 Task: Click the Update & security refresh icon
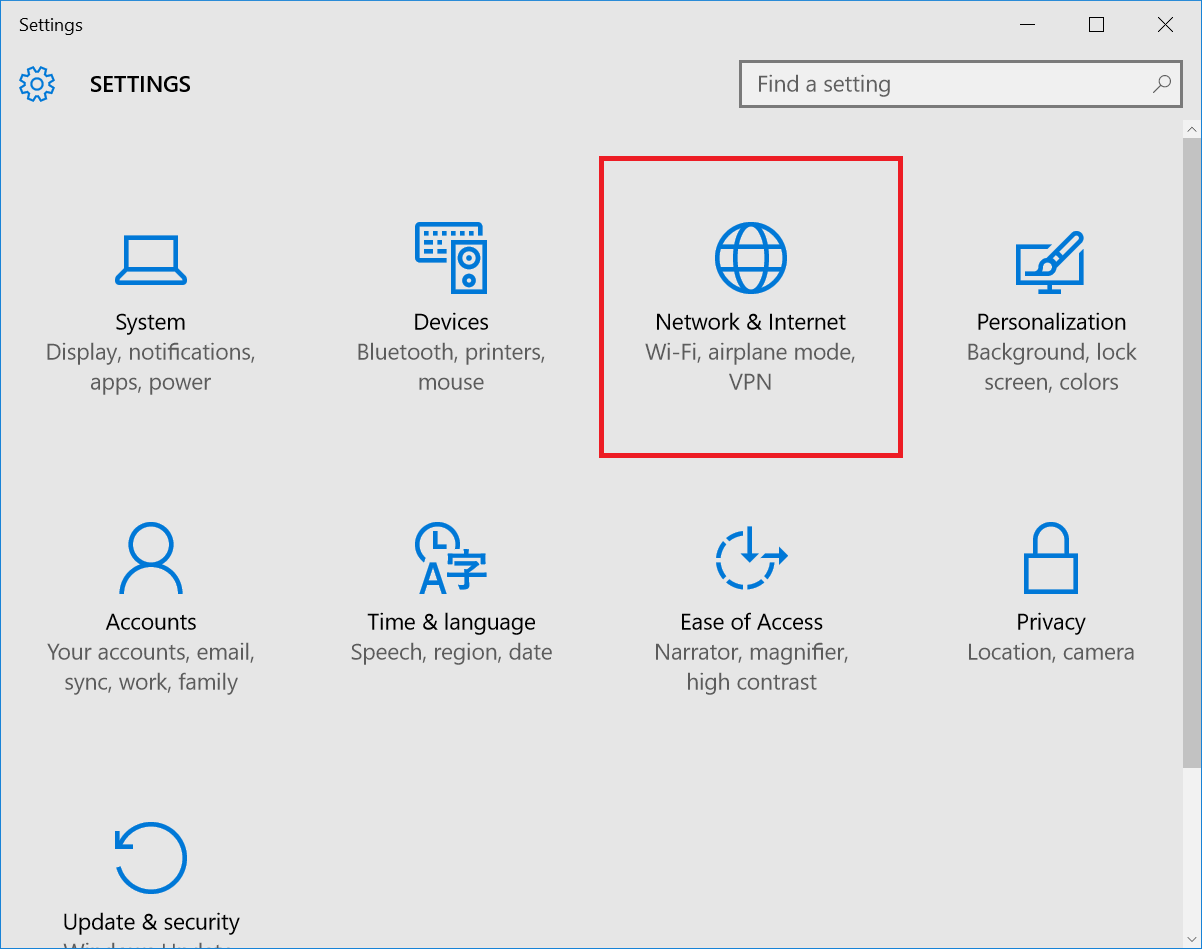point(150,857)
